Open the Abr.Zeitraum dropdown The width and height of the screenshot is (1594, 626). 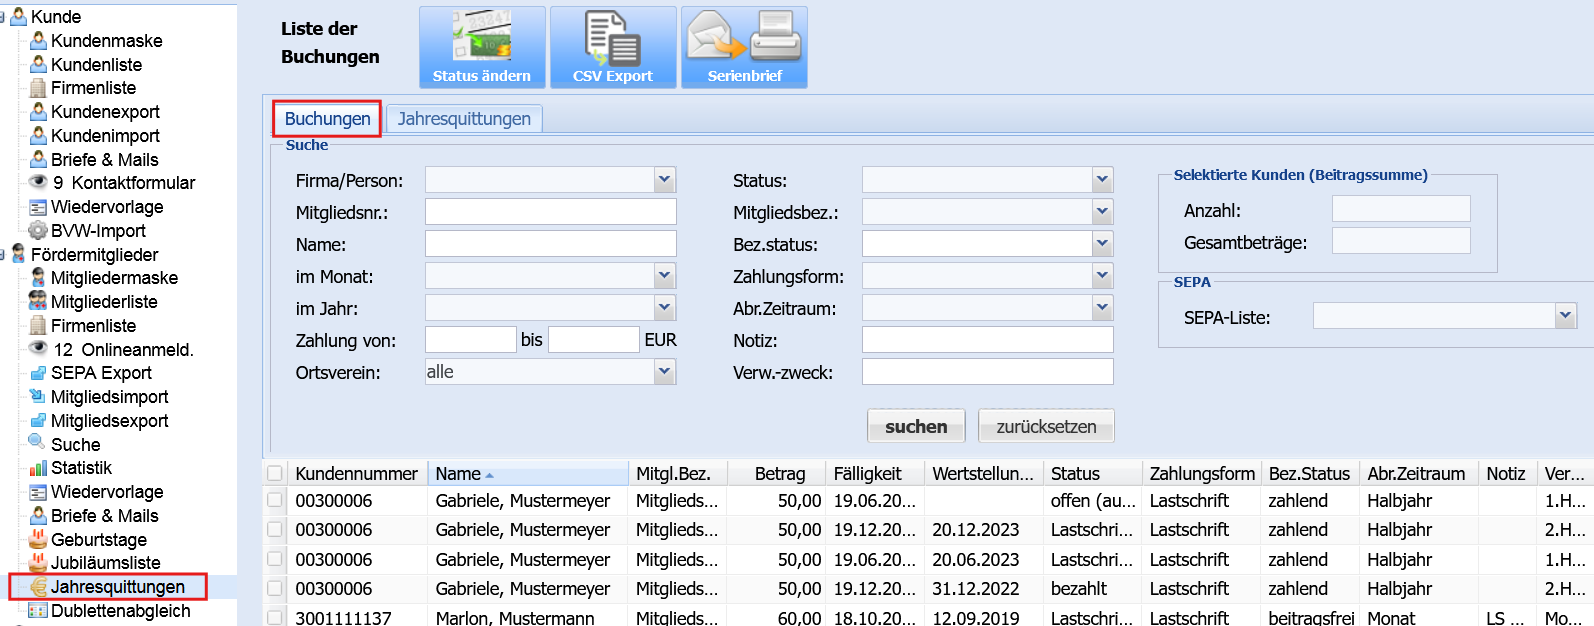click(1102, 308)
